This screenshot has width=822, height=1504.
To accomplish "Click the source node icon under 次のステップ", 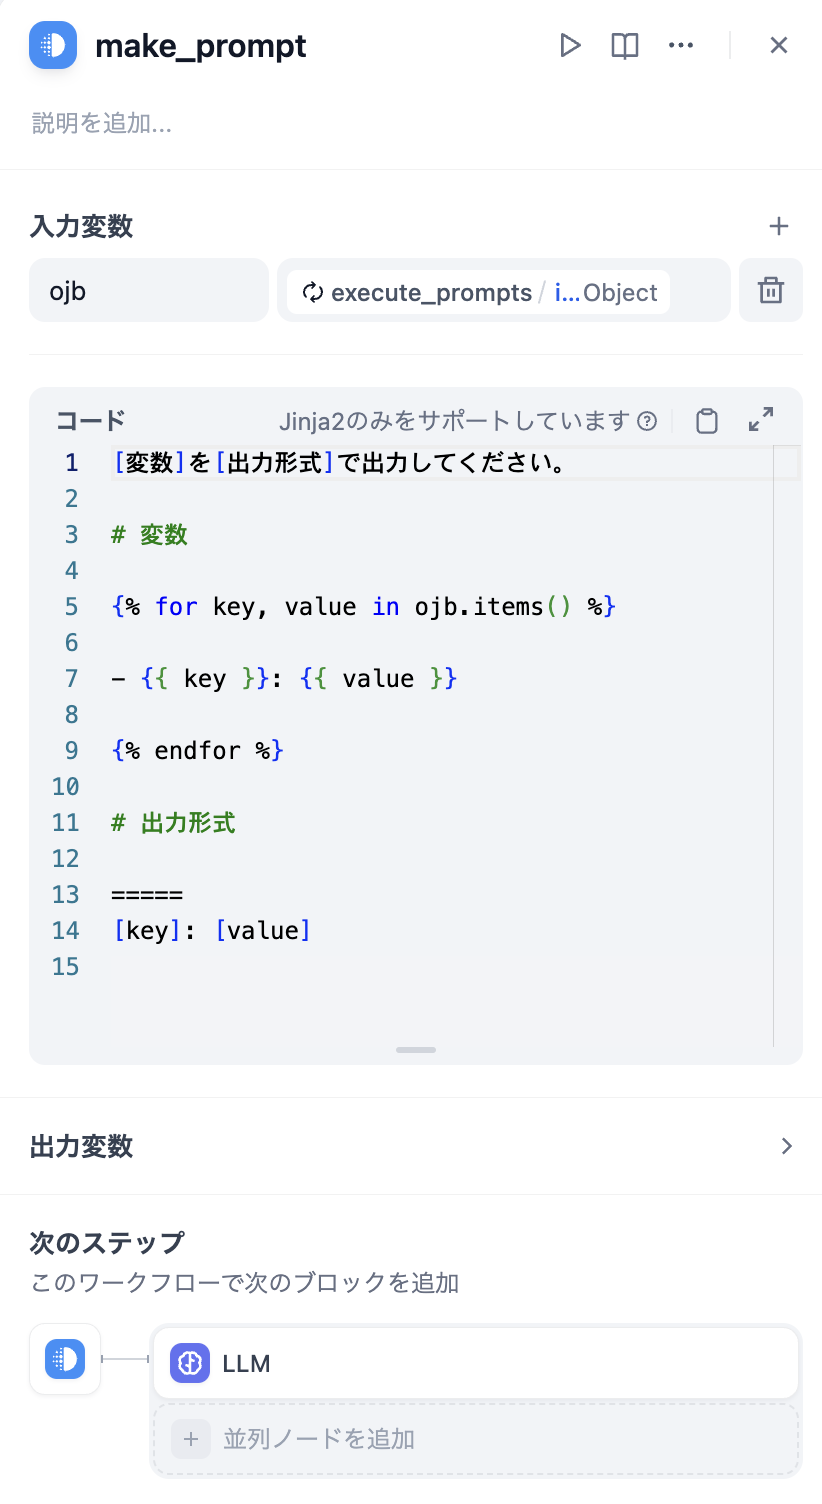I will click(x=65, y=1359).
